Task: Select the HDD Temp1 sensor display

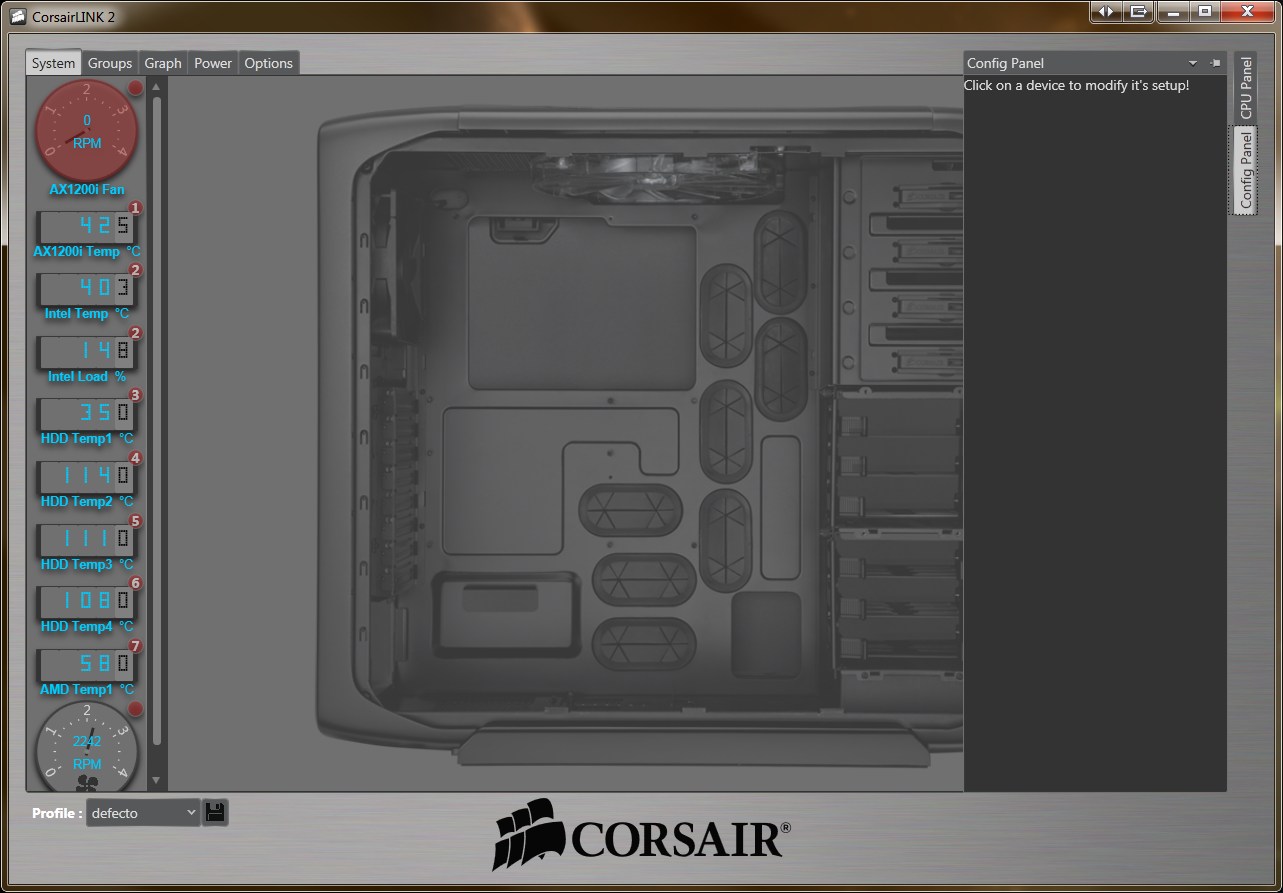Action: (86, 414)
